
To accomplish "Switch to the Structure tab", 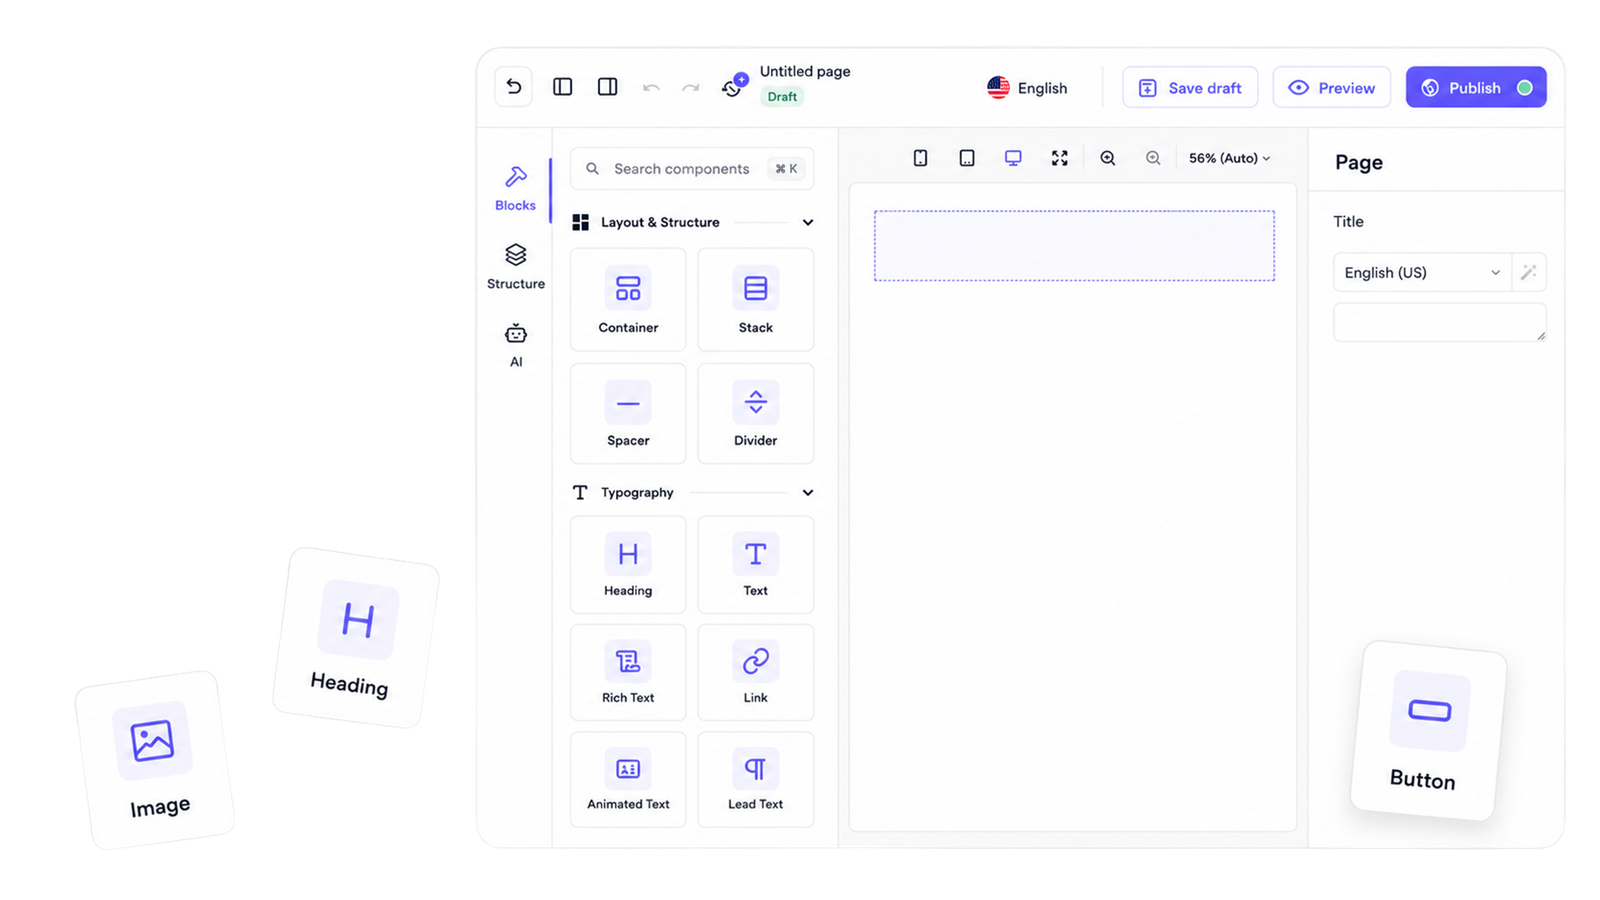I will tap(516, 266).
